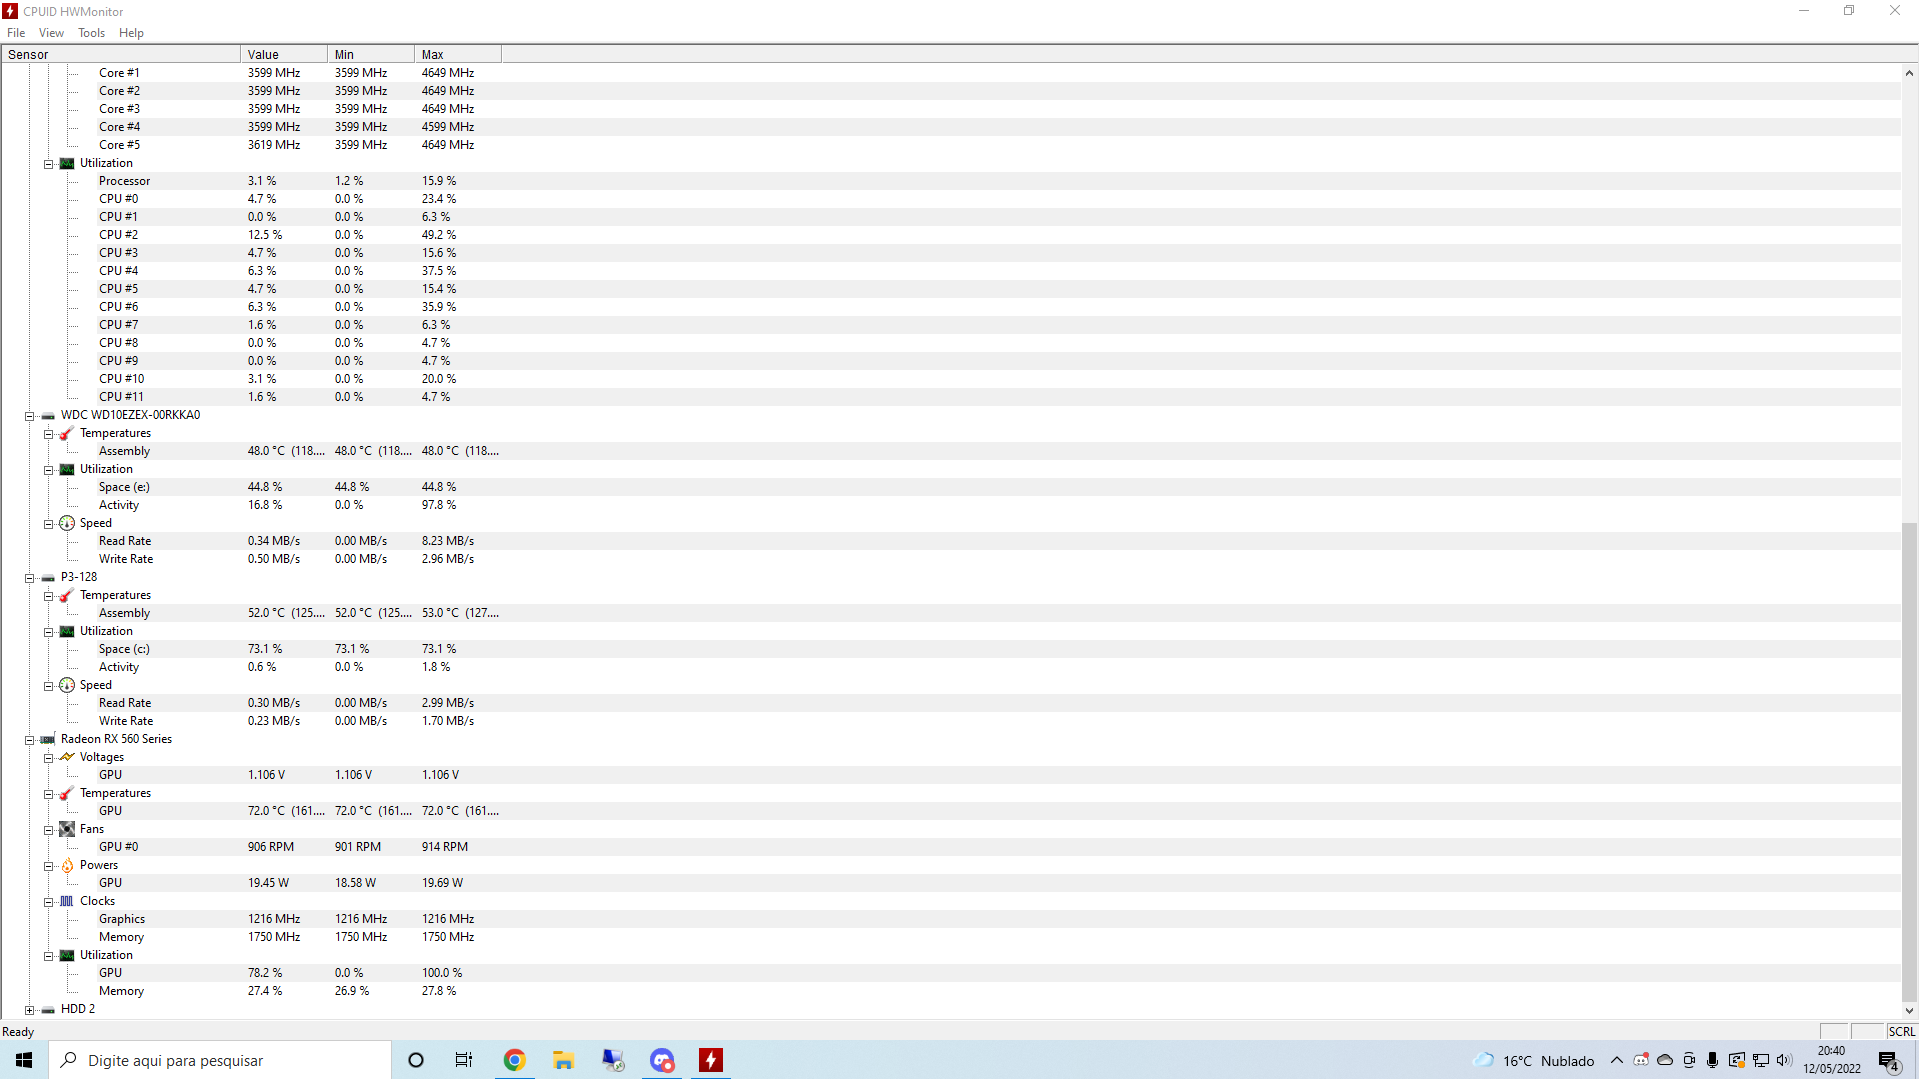The image size is (1919, 1079).
Task: Click the volume tray icon
Action: tap(1784, 1060)
